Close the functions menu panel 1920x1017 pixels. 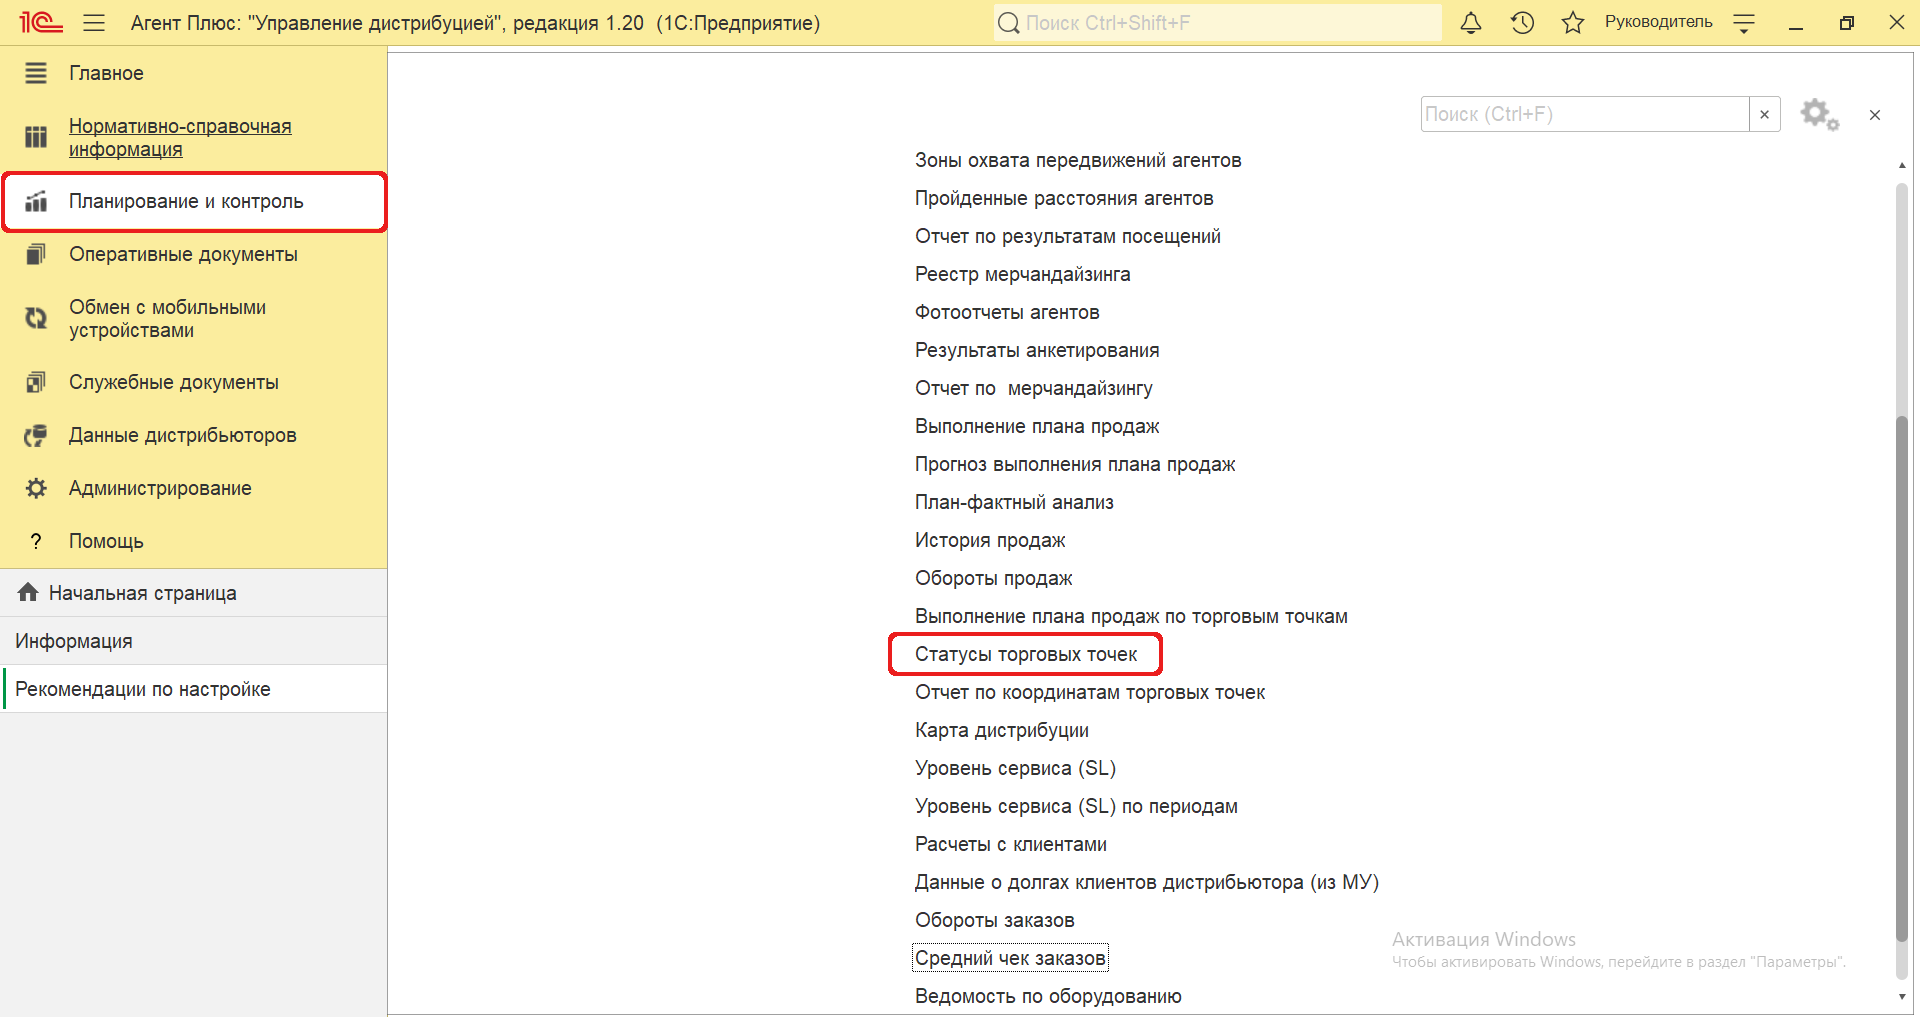coord(1875,114)
